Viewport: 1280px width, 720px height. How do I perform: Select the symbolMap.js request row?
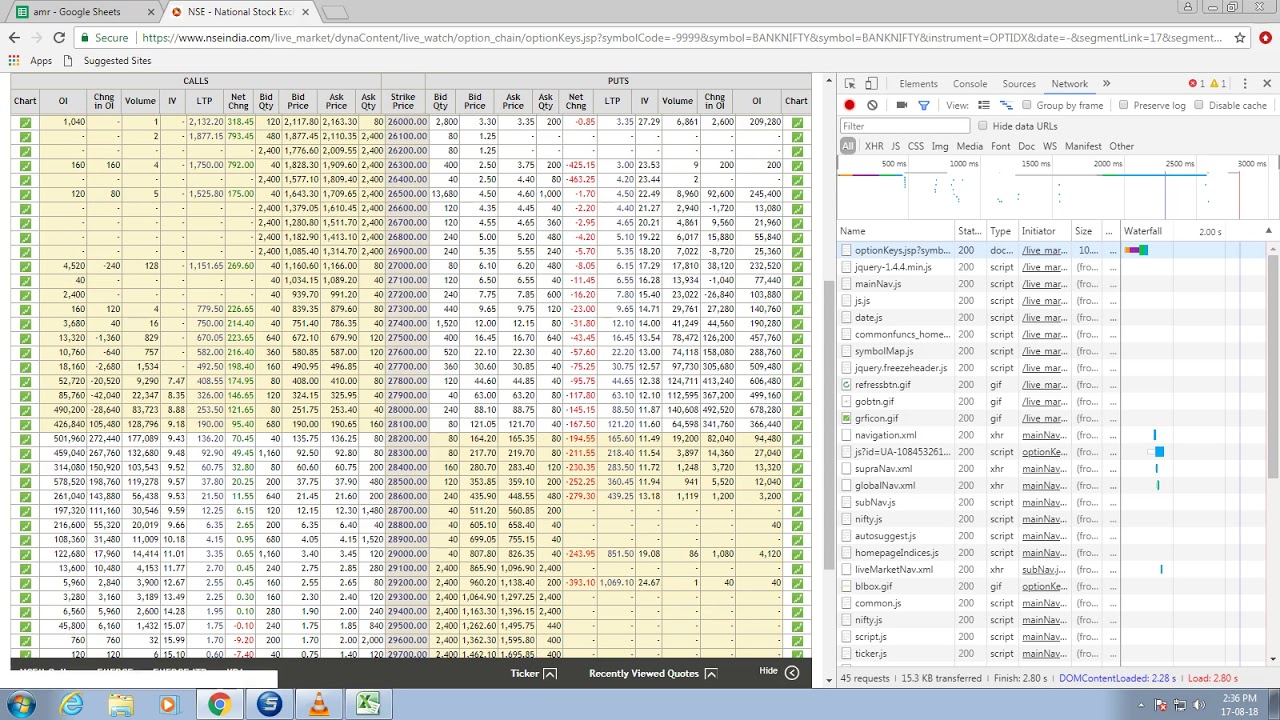1054,351
